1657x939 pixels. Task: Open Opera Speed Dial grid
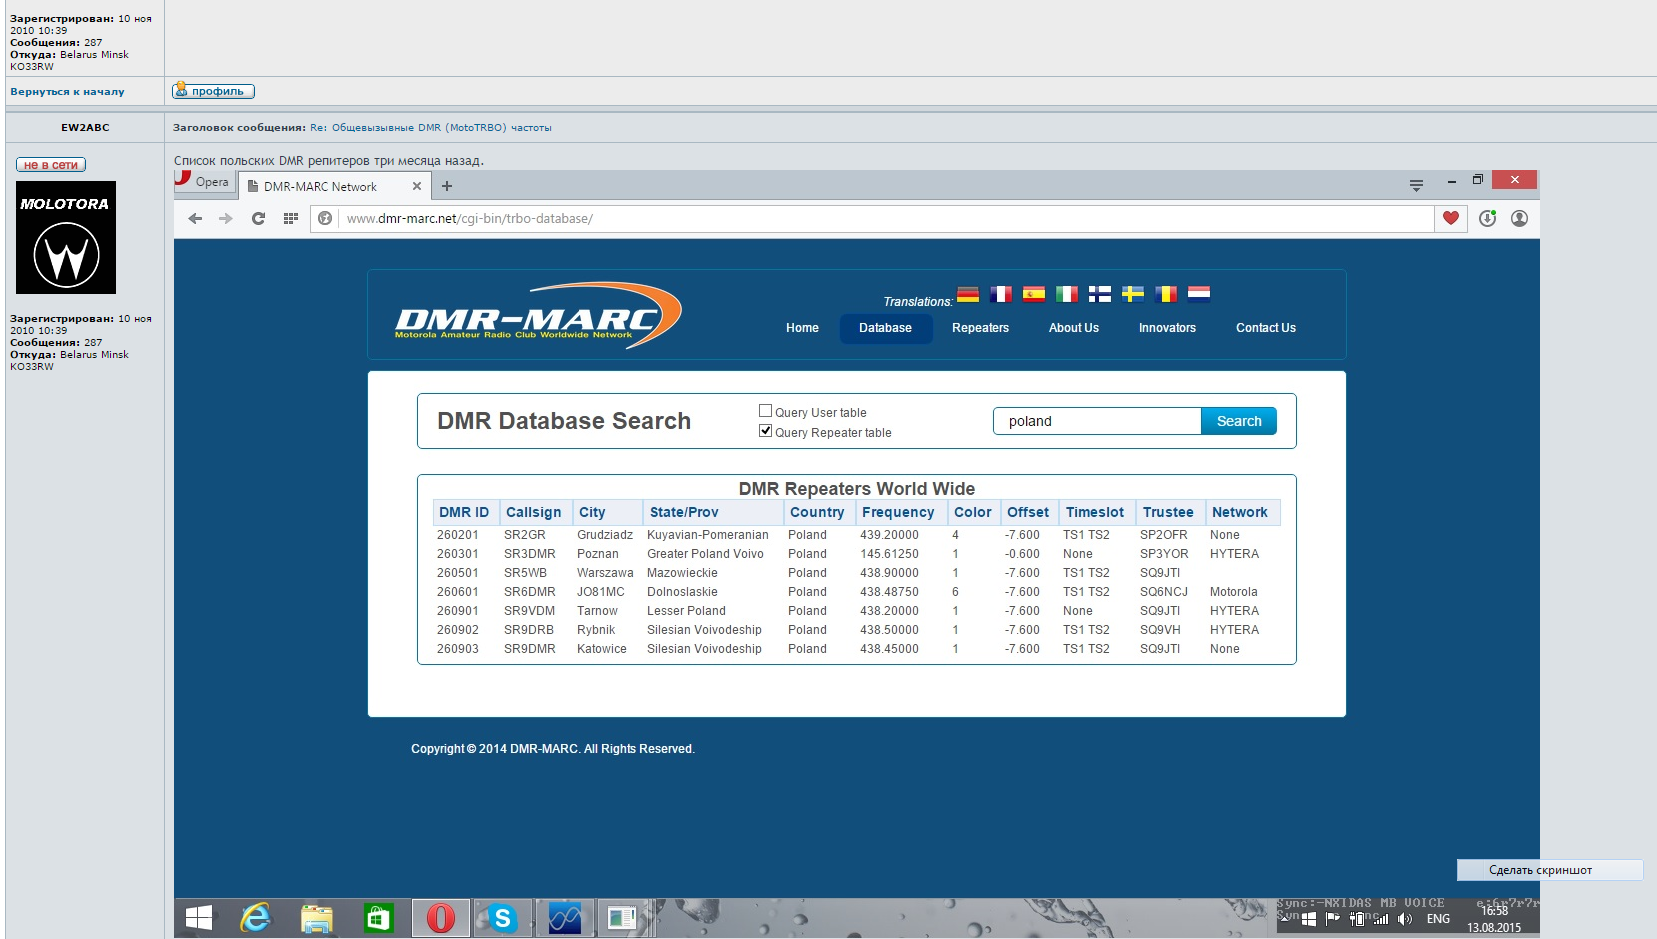click(x=291, y=218)
